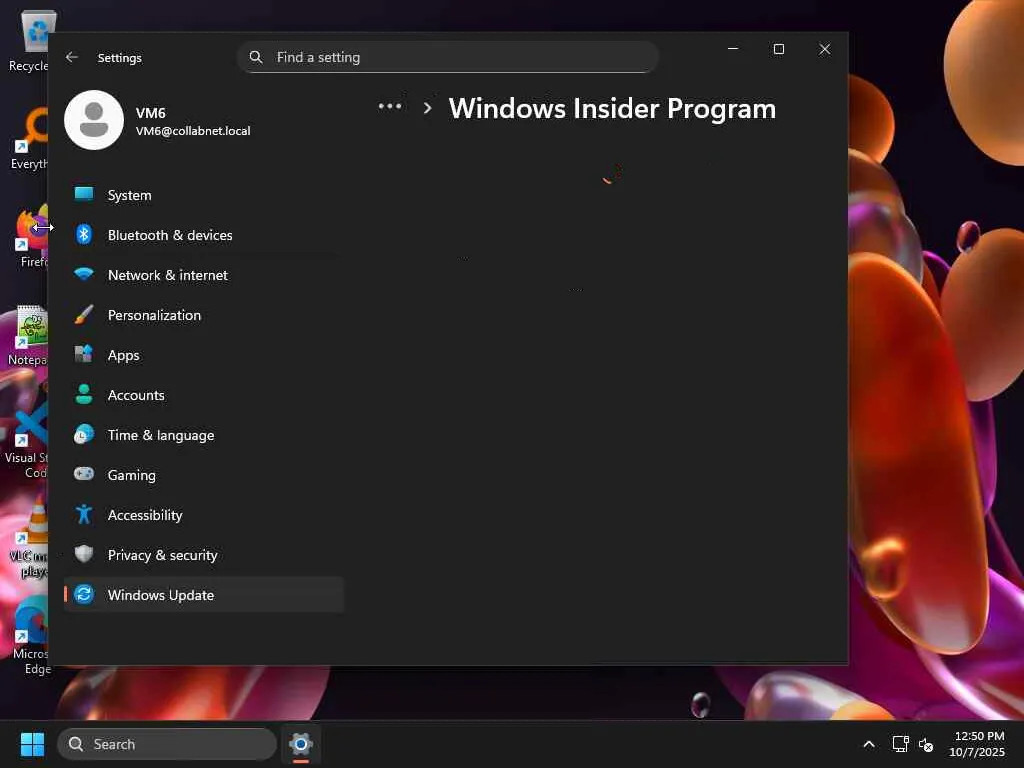The width and height of the screenshot is (1024, 768).
Task: Click the Windows Insider Program heading
Action: (612, 108)
